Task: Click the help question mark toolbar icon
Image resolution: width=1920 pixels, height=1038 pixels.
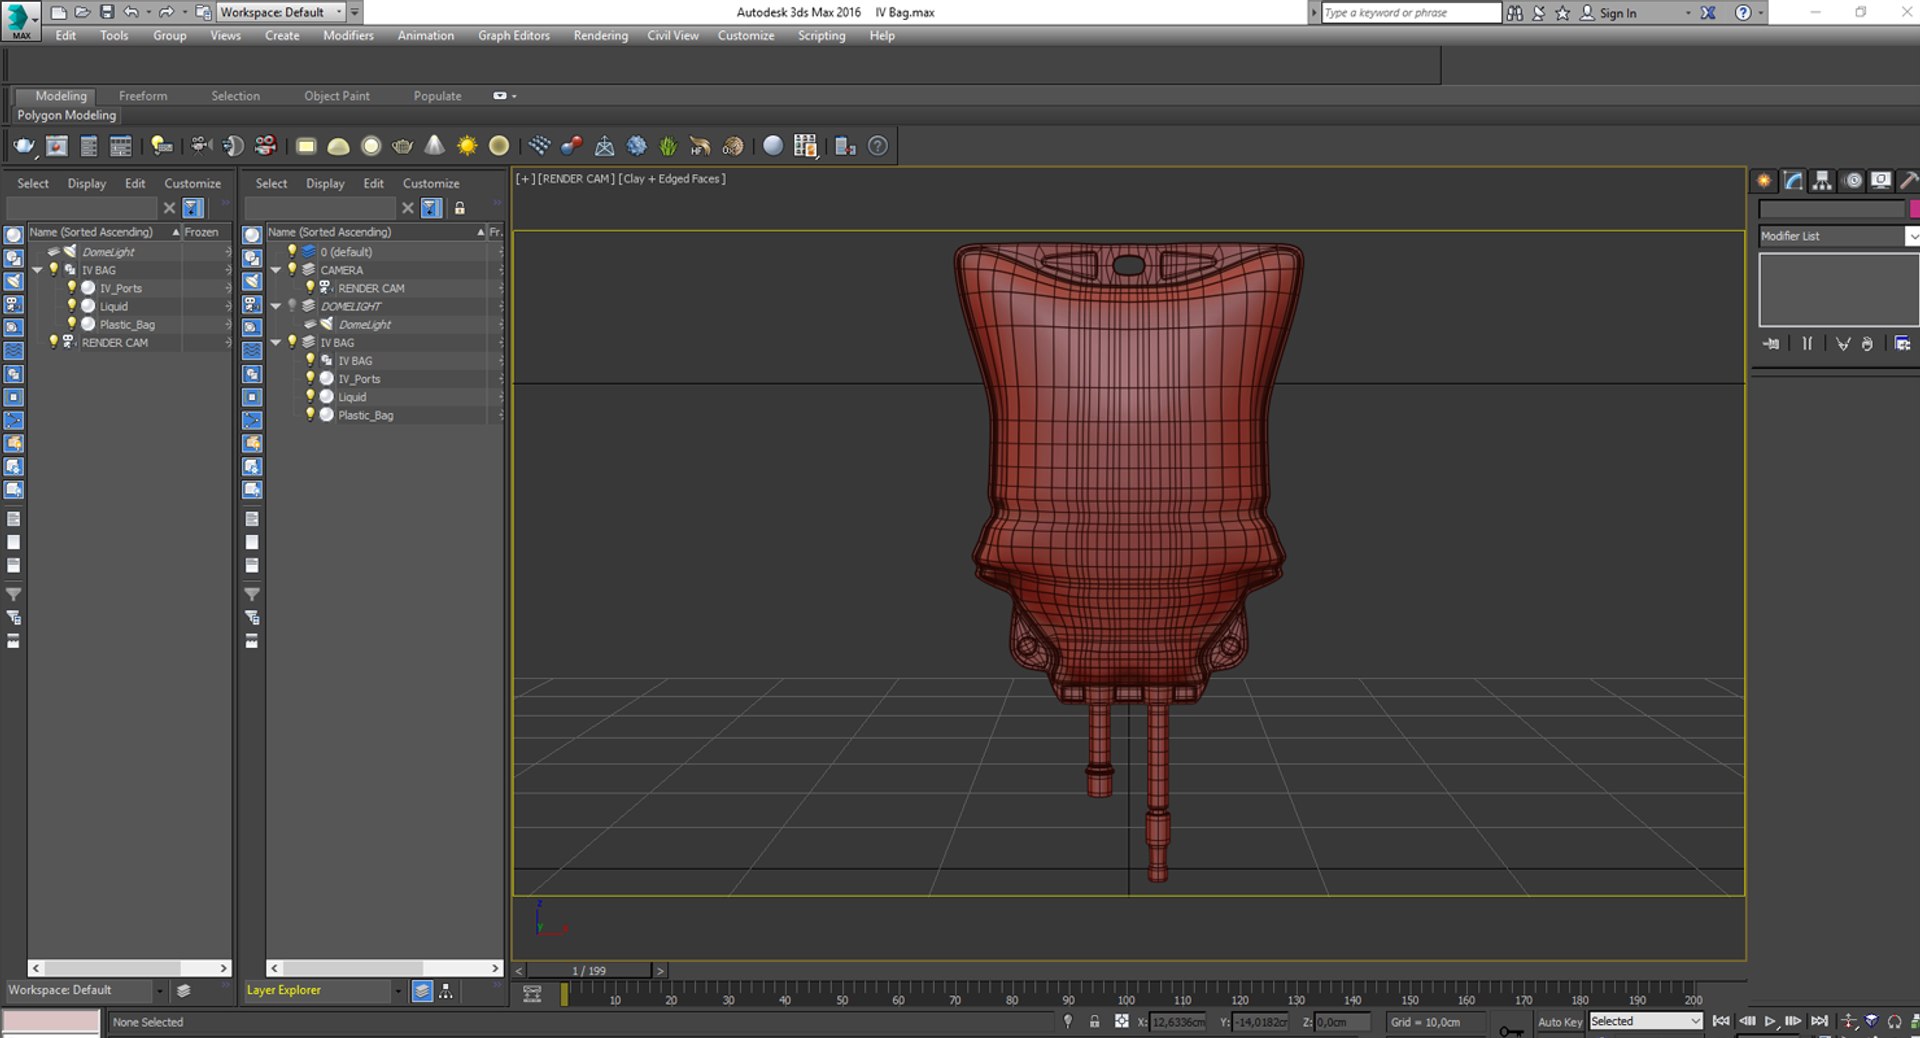Action: pyautogui.click(x=878, y=146)
